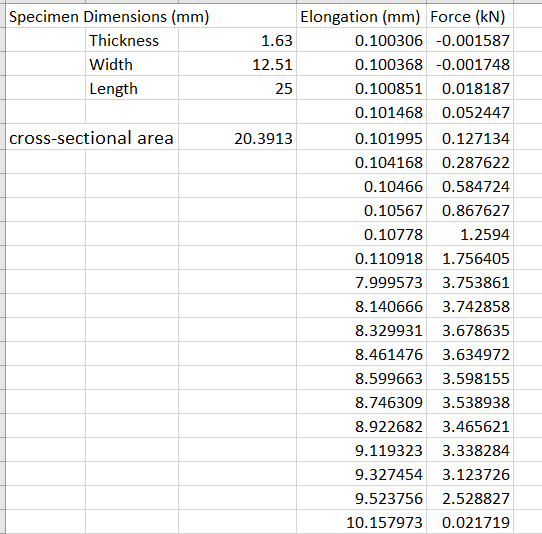Select force cell 2.528827
The height and width of the screenshot is (534, 542).
click(470, 498)
